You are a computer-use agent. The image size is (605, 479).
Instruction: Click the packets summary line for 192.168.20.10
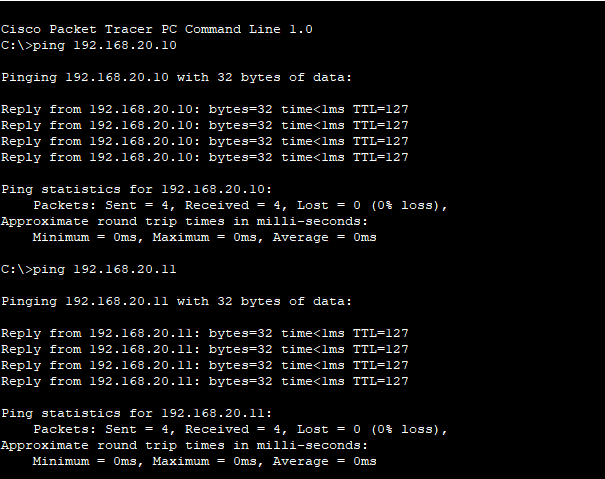[x=240, y=205]
